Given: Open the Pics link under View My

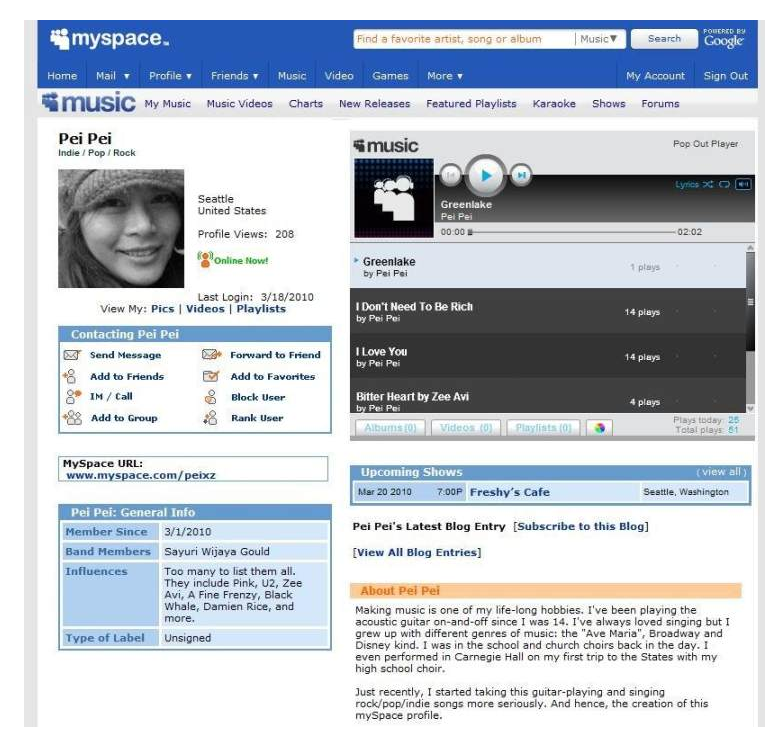Looking at the screenshot, I should 163,309.
